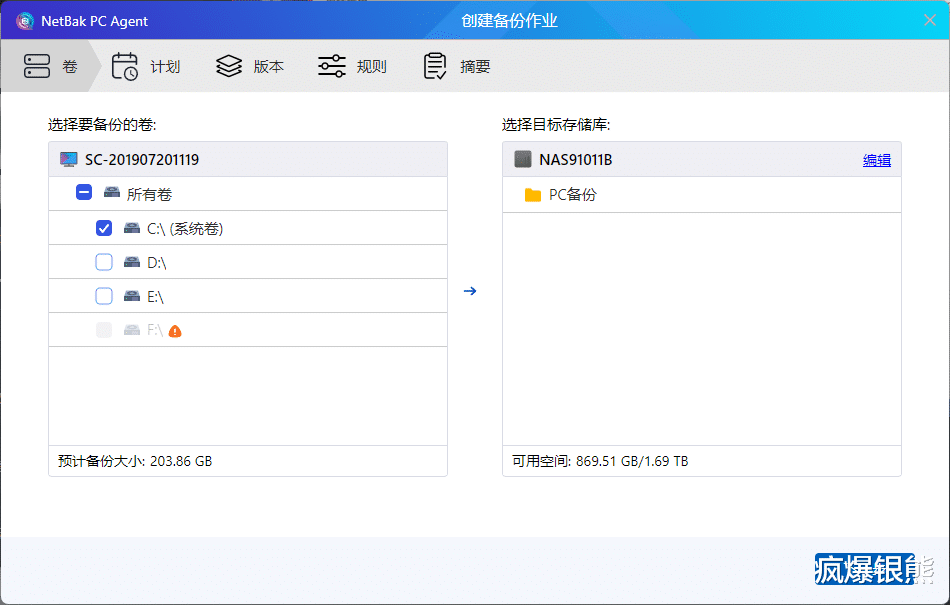
Task: Select the D:\ row label
Action: click(156, 262)
